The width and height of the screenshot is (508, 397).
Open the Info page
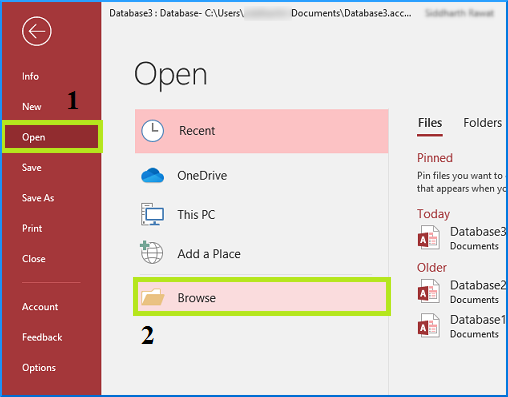click(x=30, y=76)
